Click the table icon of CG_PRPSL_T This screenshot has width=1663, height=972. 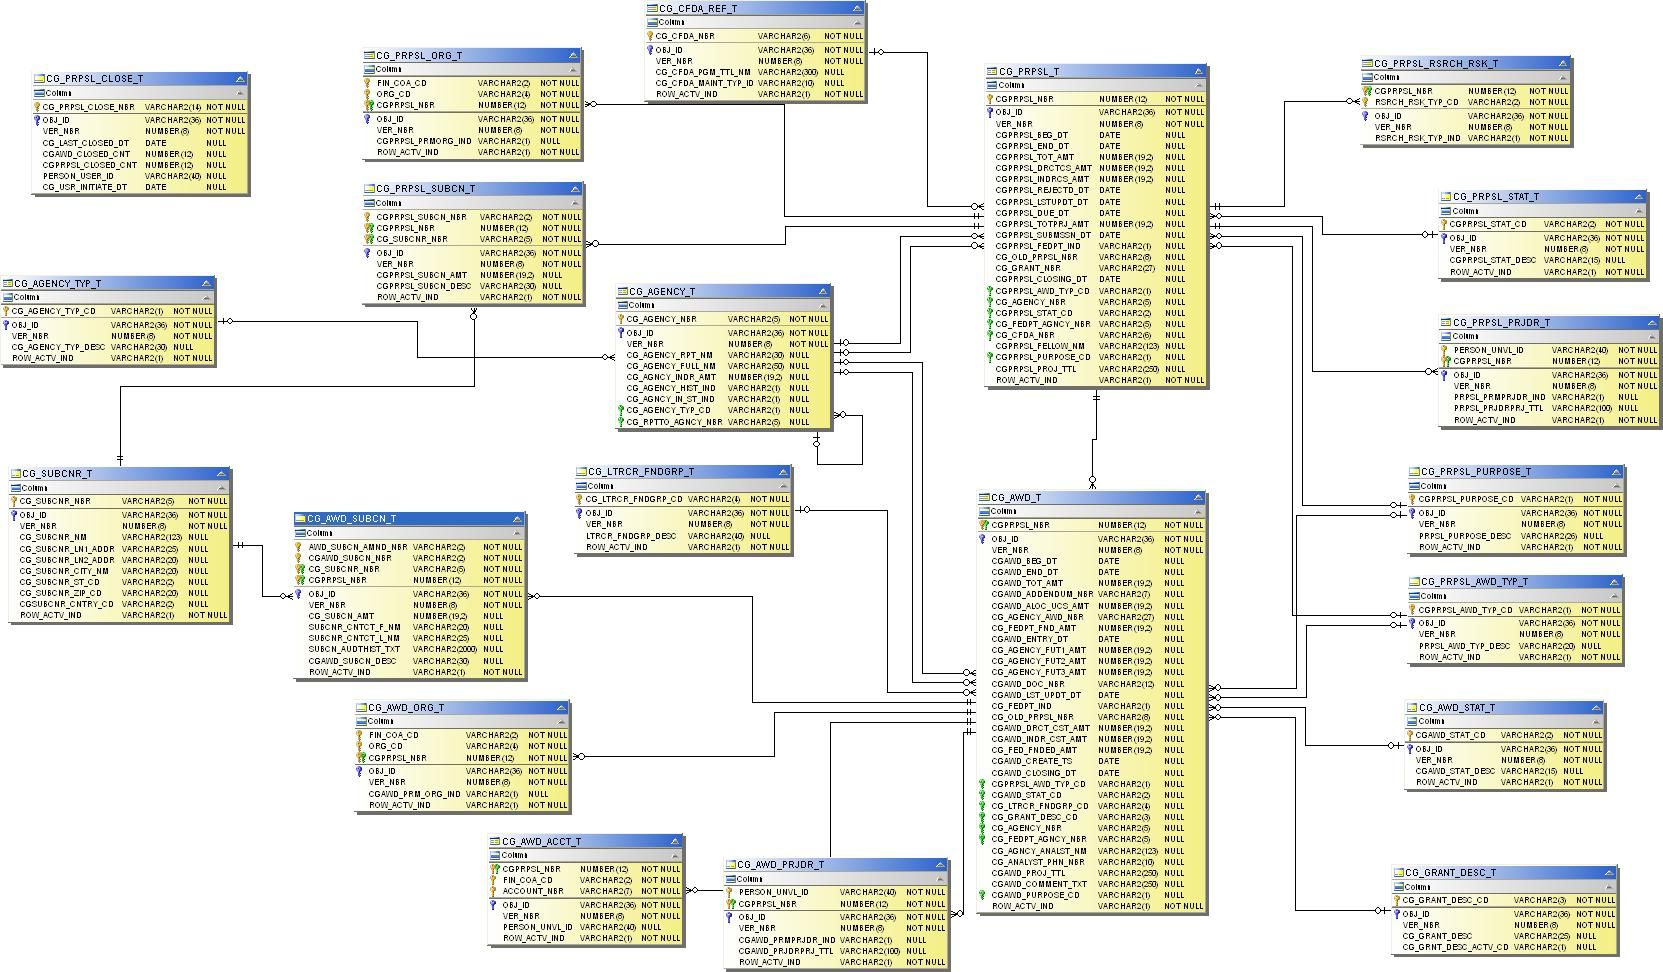click(992, 72)
